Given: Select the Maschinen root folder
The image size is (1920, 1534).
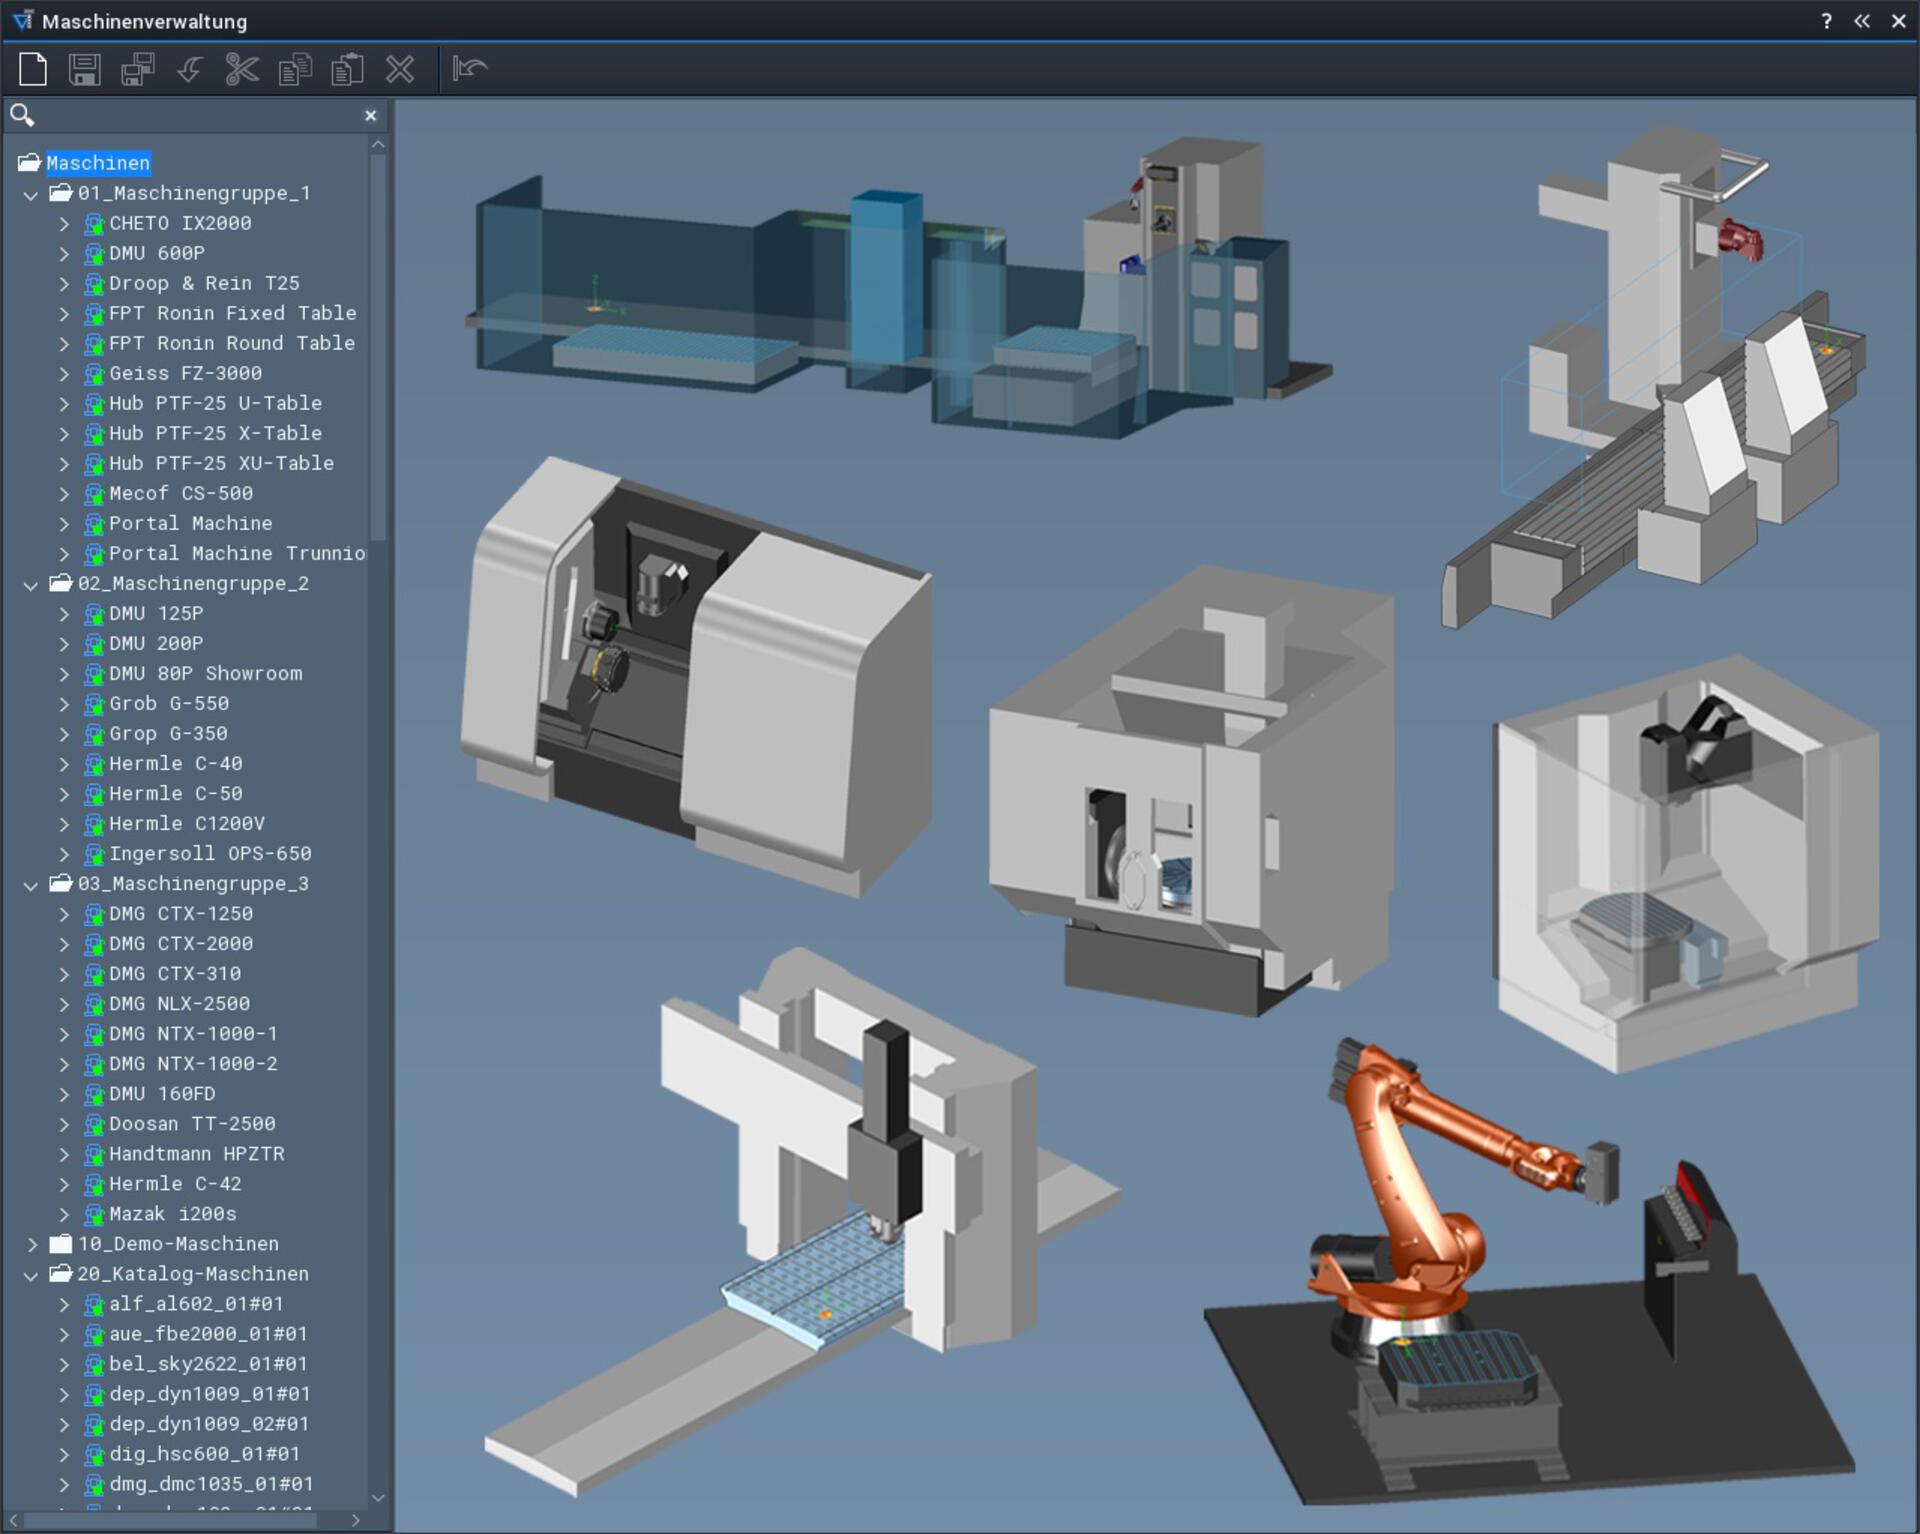Looking at the screenshot, I should [97, 163].
